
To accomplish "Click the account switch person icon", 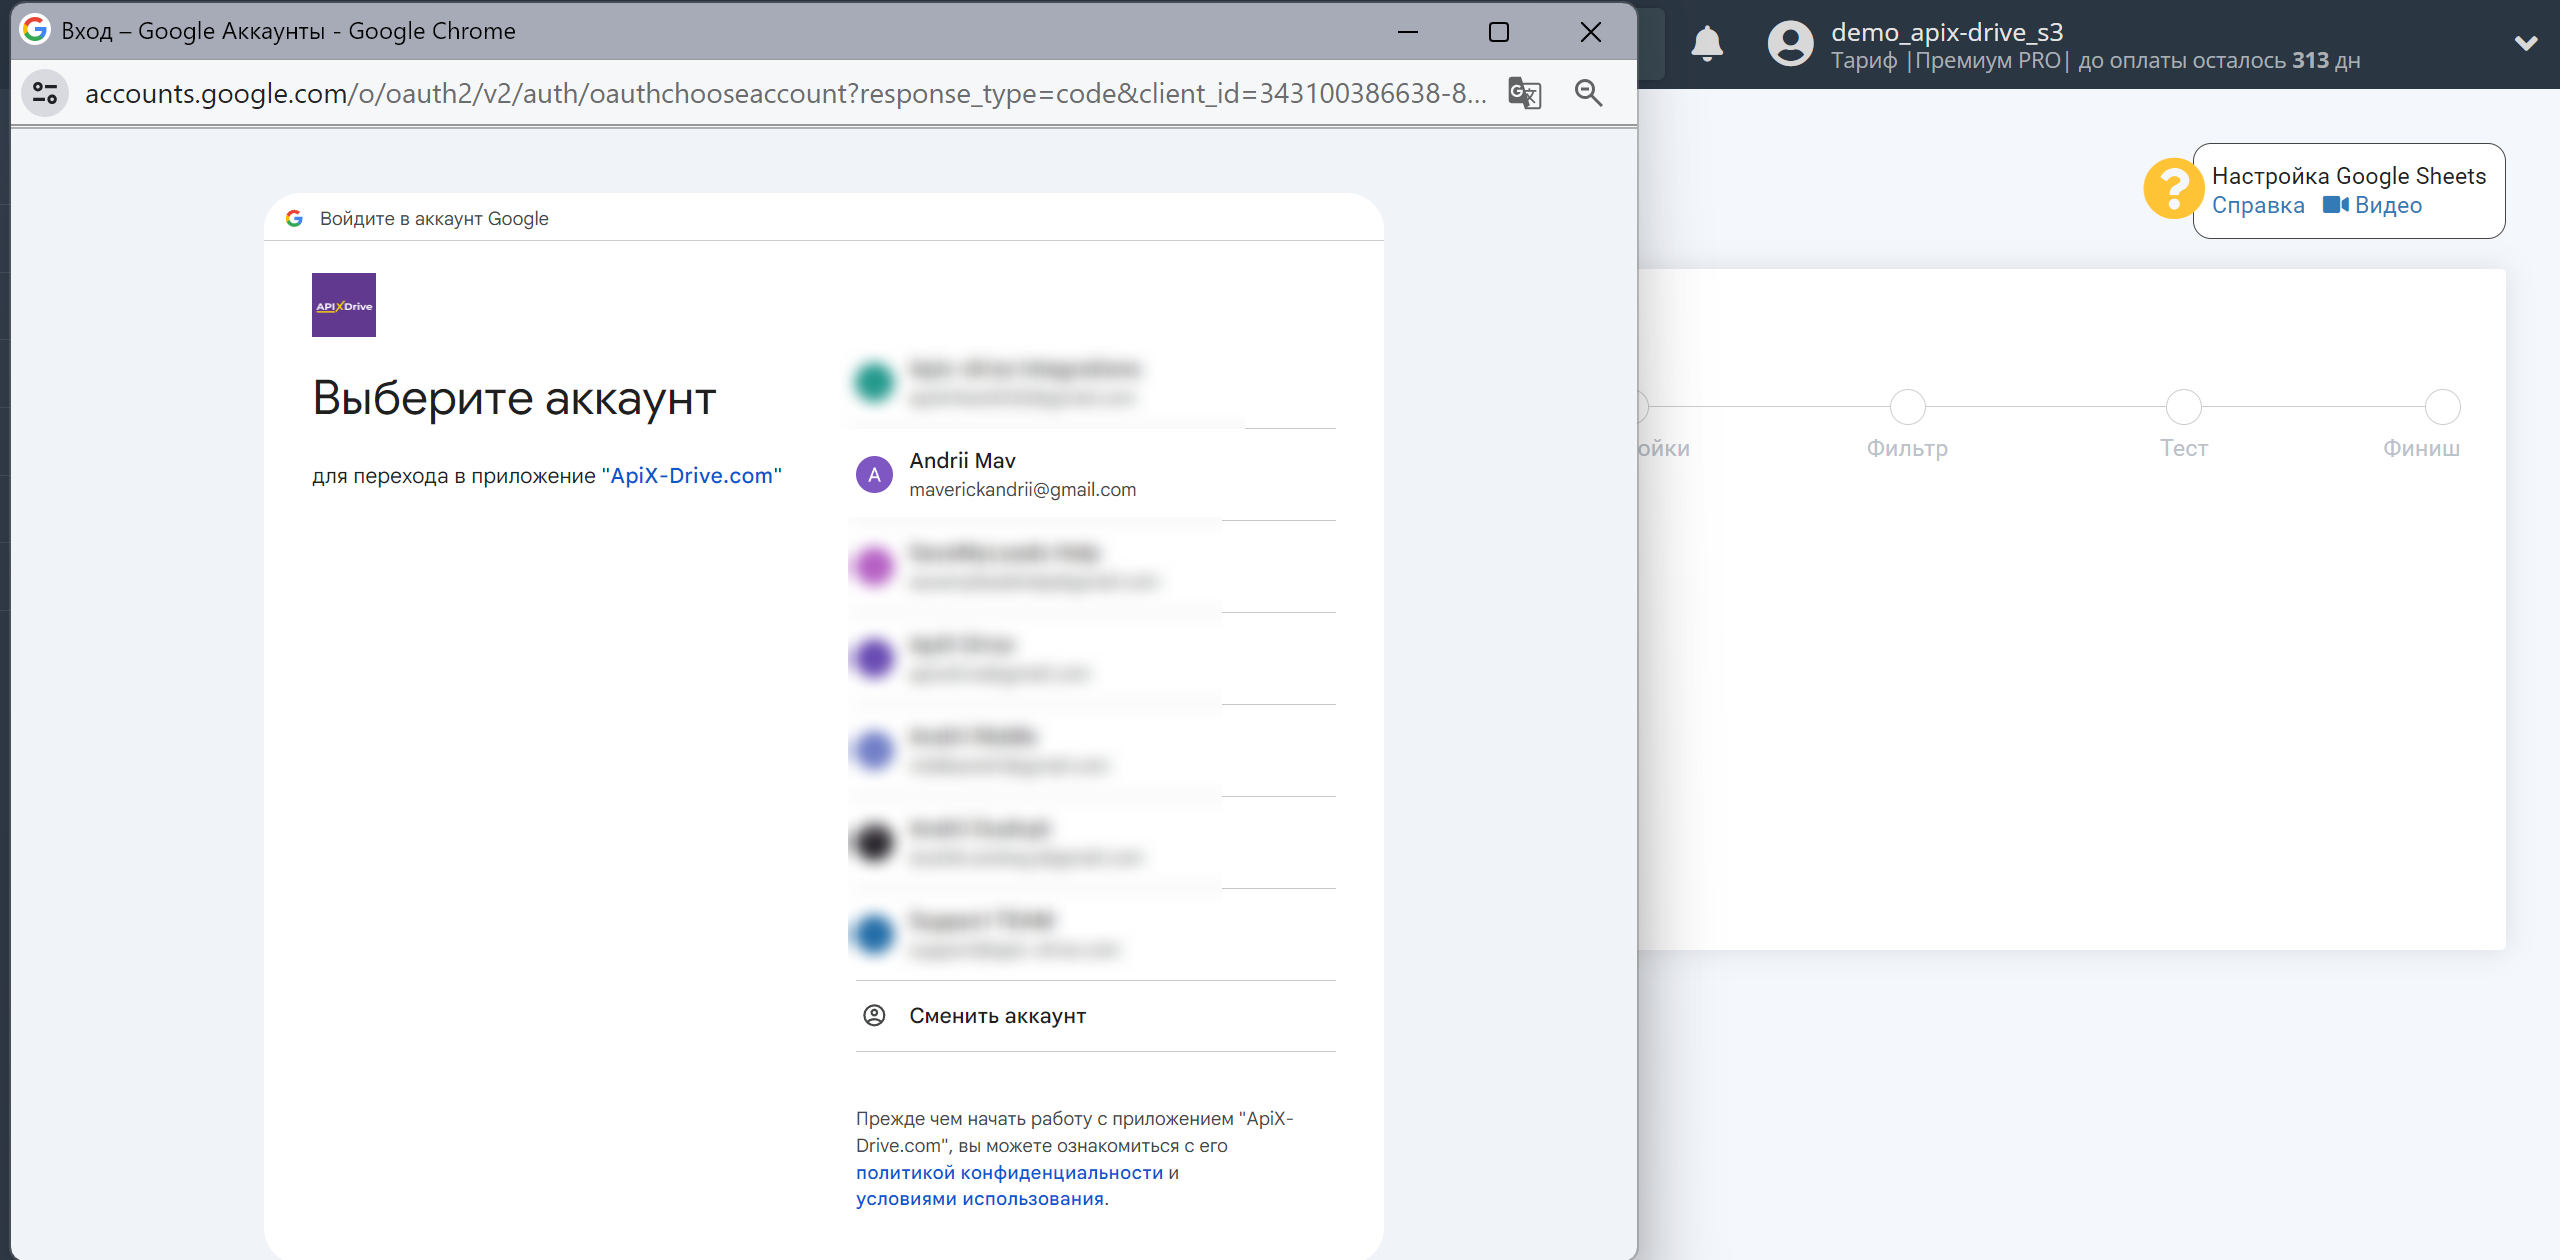I will pyautogui.click(x=874, y=1016).
